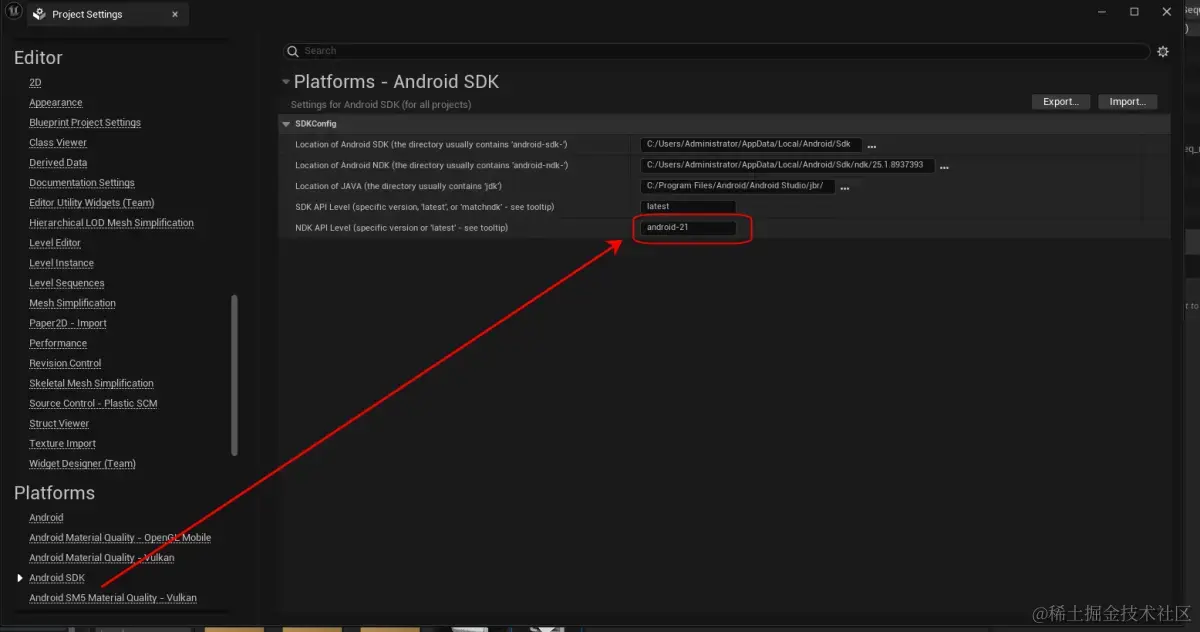The image size is (1200, 632).
Task: Click the Import... button
Action: [1127, 102]
